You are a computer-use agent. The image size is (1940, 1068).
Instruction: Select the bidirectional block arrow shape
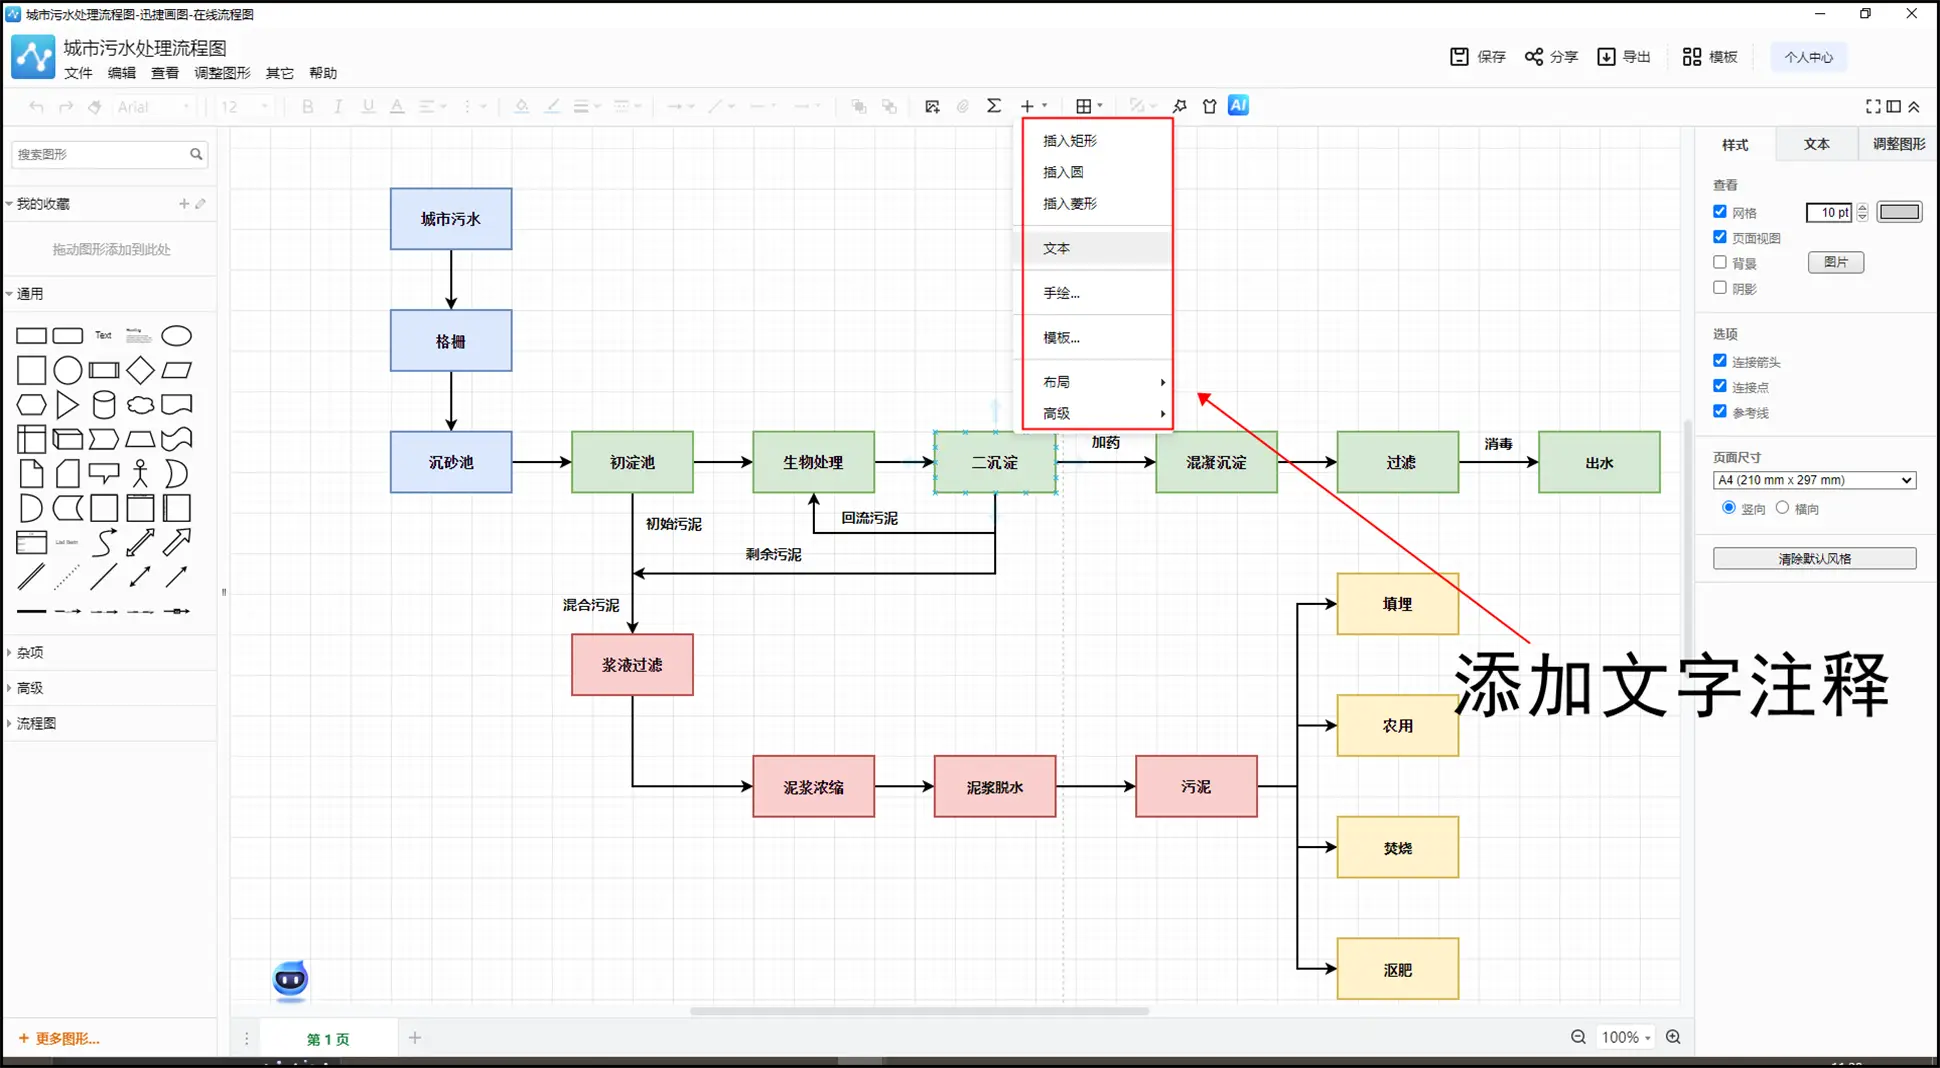140,542
